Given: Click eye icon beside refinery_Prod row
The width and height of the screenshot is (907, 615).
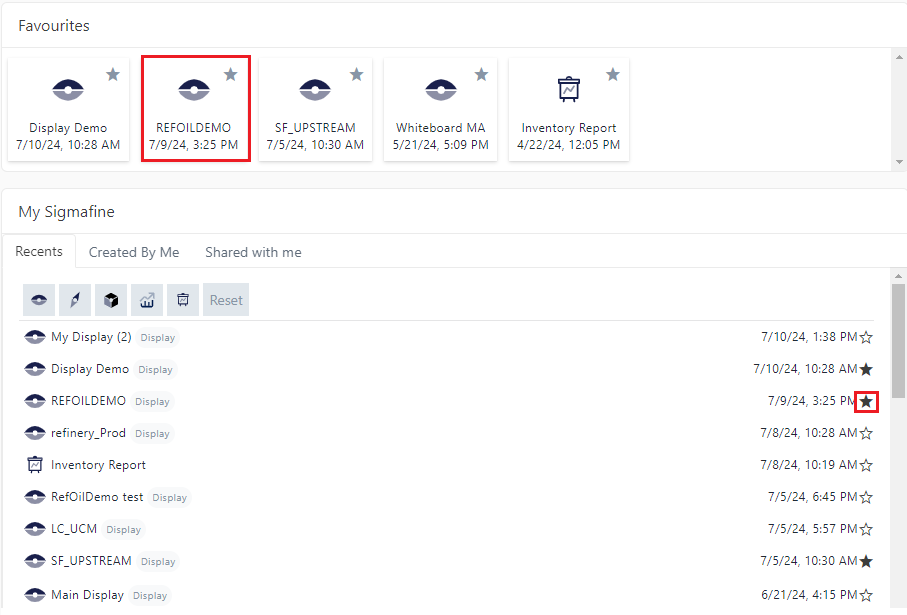Looking at the screenshot, I should (35, 433).
